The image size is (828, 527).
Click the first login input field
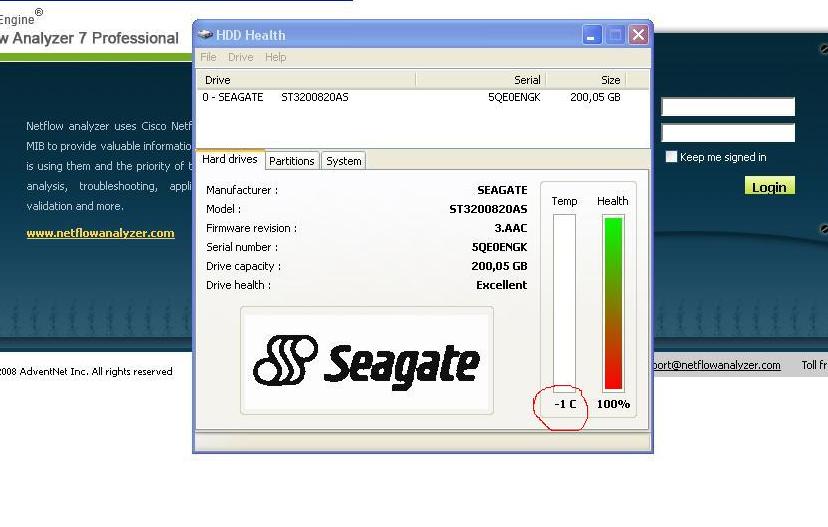(x=728, y=107)
